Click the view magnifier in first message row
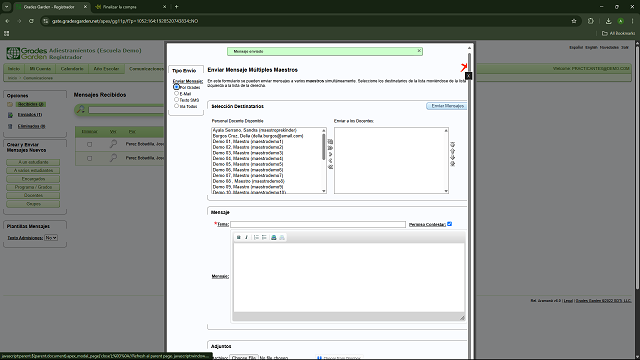This screenshot has width=640, height=360. 113,144
